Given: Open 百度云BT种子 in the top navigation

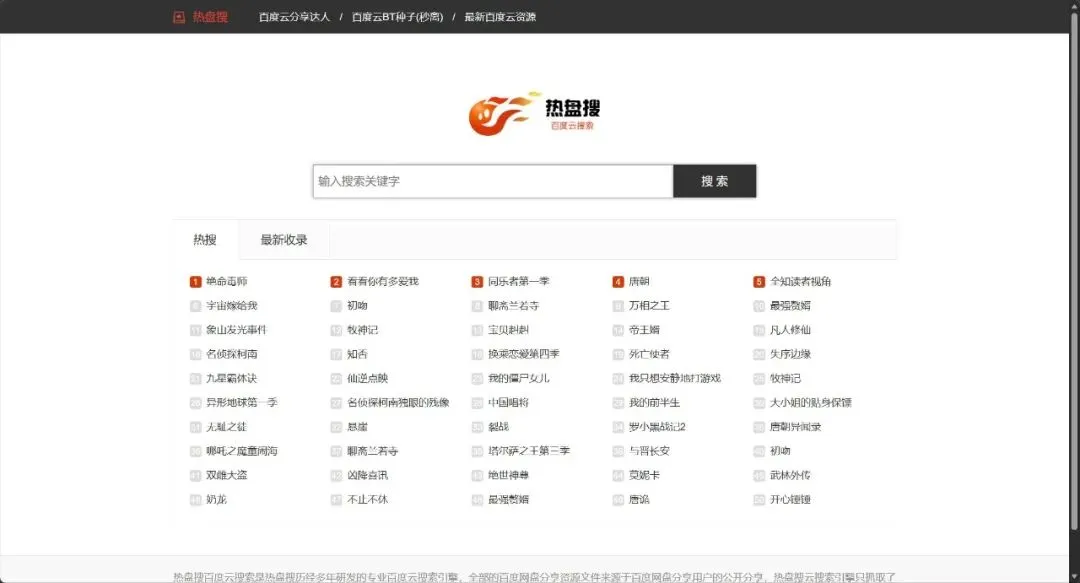Looking at the screenshot, I should (397, 17).
